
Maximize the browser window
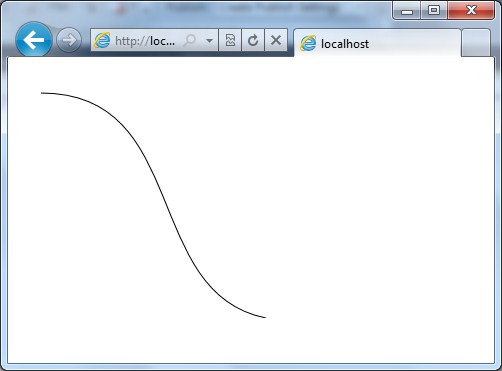[x=434, y=11]
